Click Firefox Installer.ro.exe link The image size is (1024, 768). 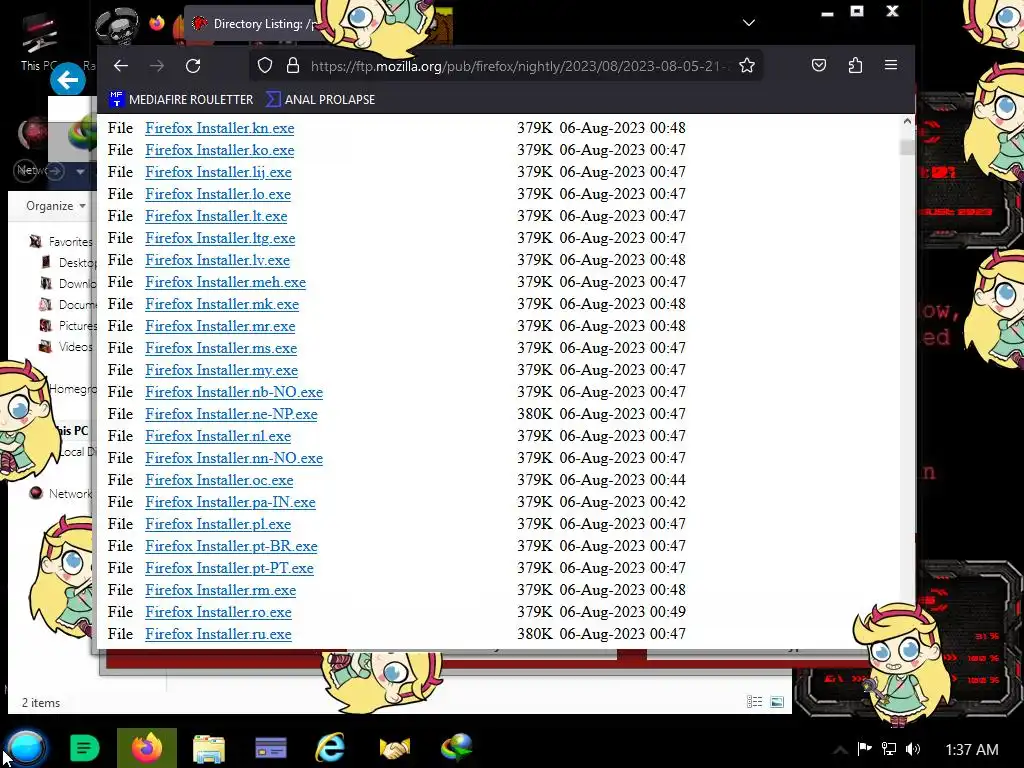click(x=218, y=612)
